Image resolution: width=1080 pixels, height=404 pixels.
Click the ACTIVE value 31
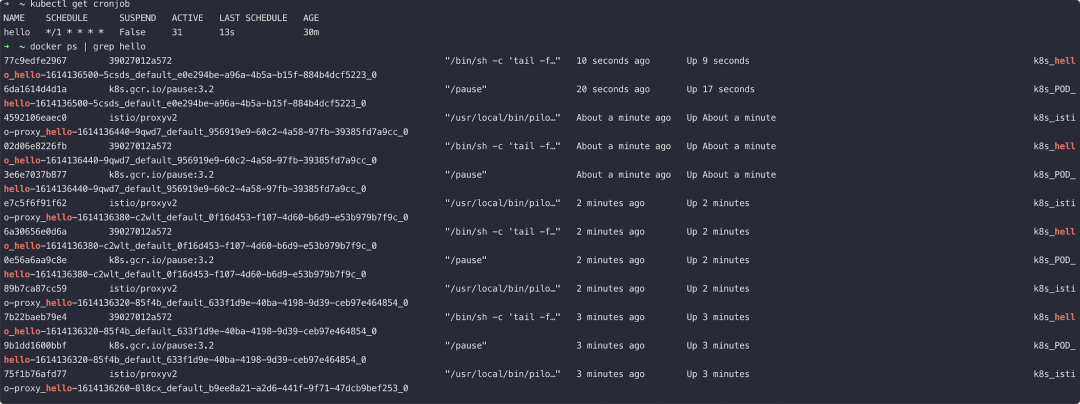(x=177, y=32)
